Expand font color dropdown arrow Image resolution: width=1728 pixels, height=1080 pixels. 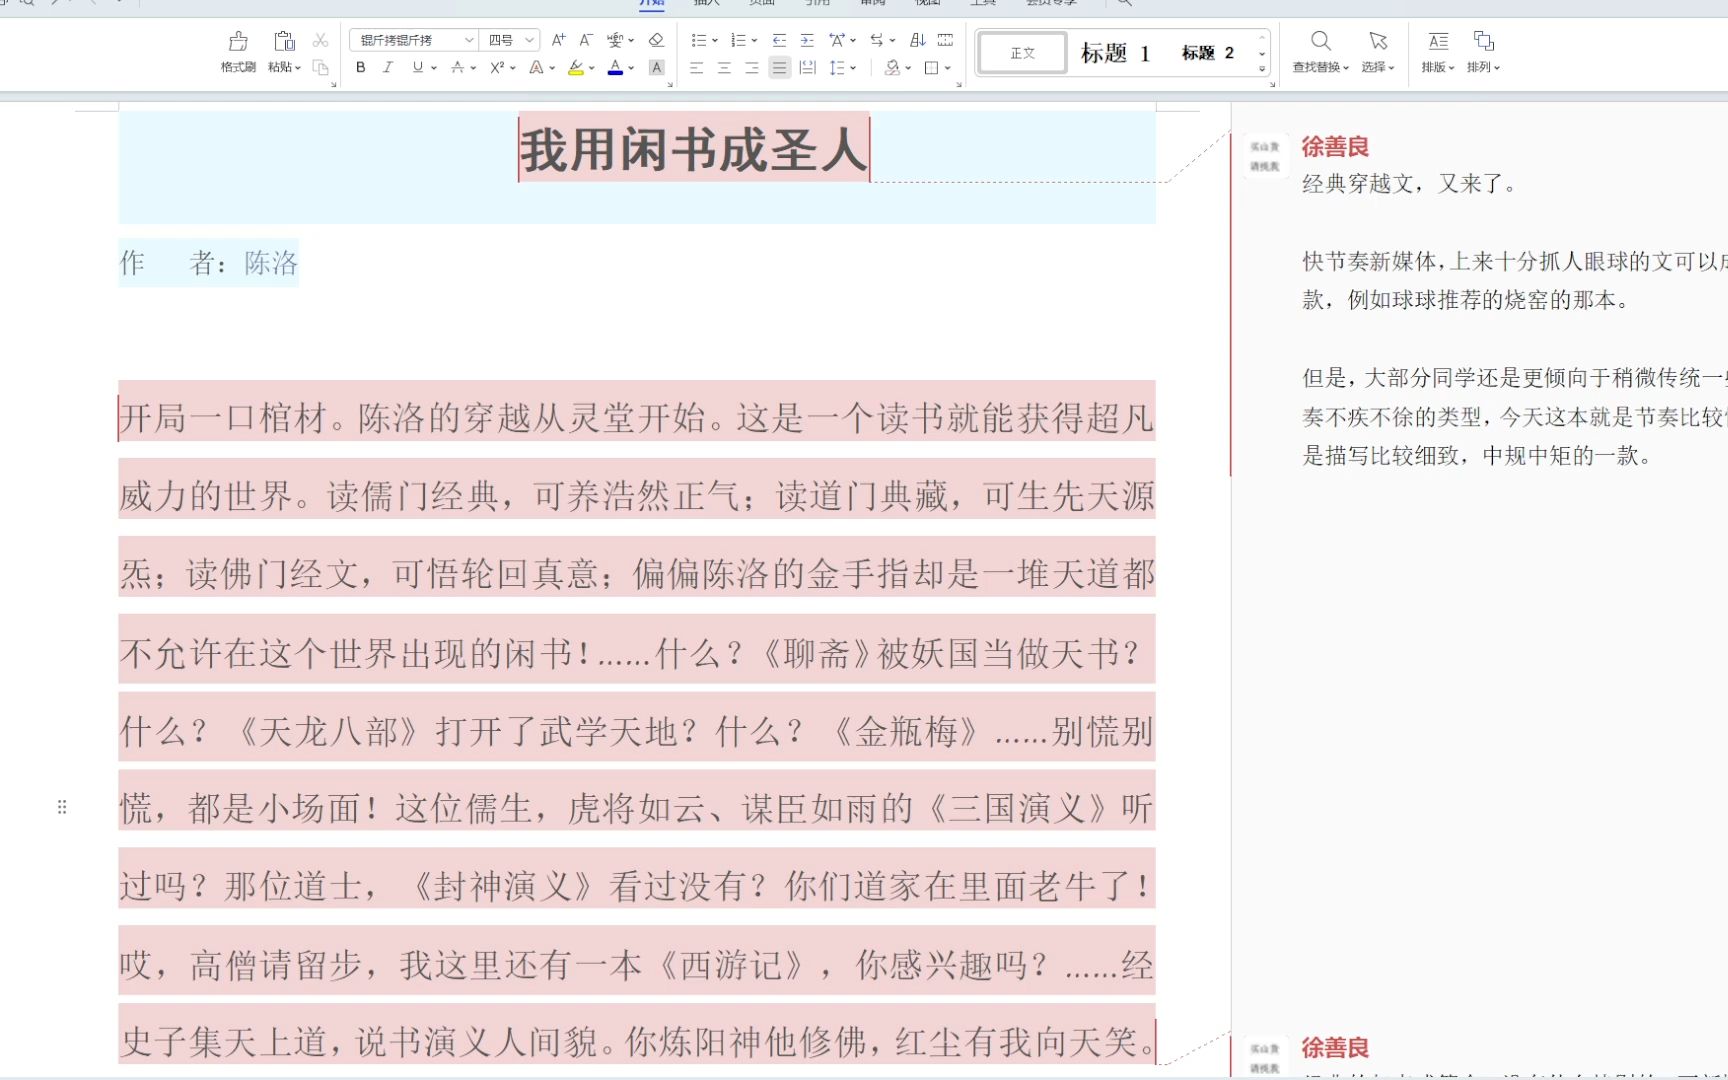pos(632,68)
